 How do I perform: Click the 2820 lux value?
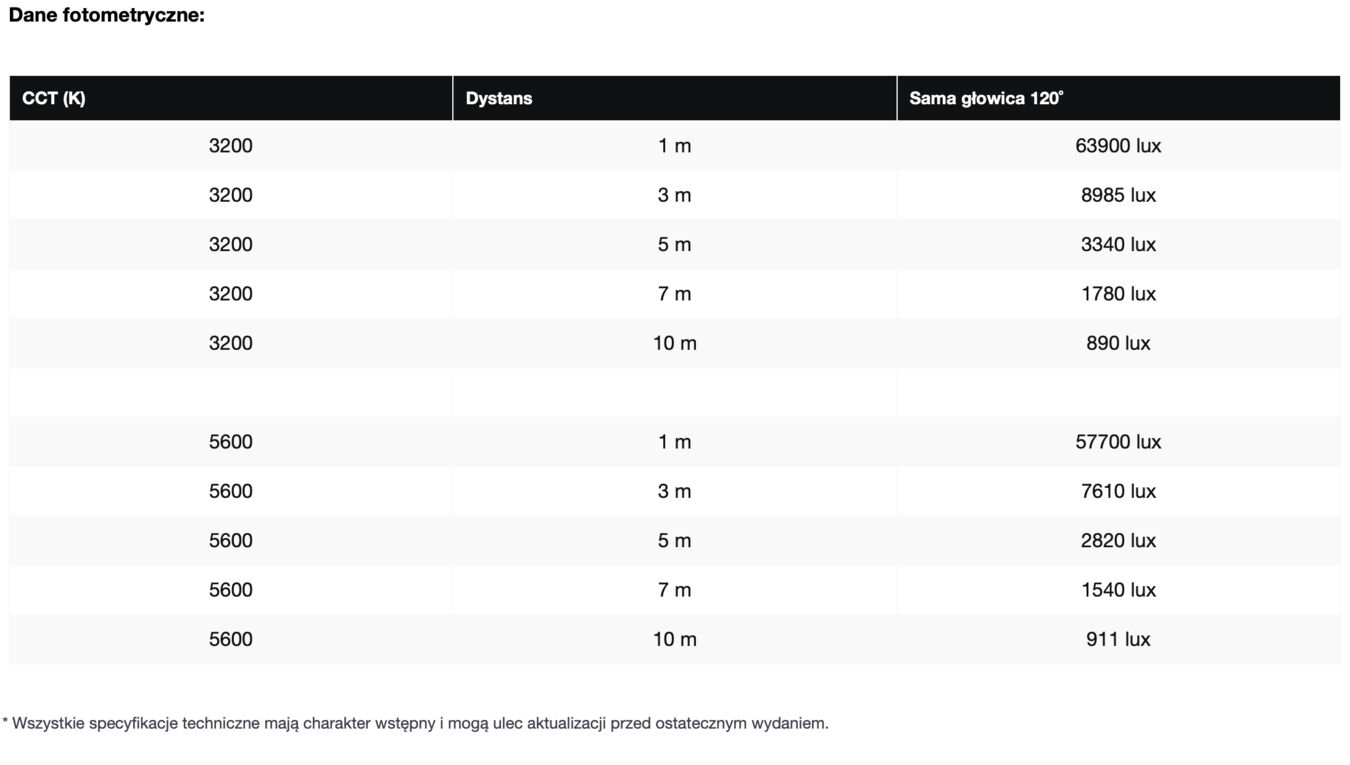(x=1118, y=541)
